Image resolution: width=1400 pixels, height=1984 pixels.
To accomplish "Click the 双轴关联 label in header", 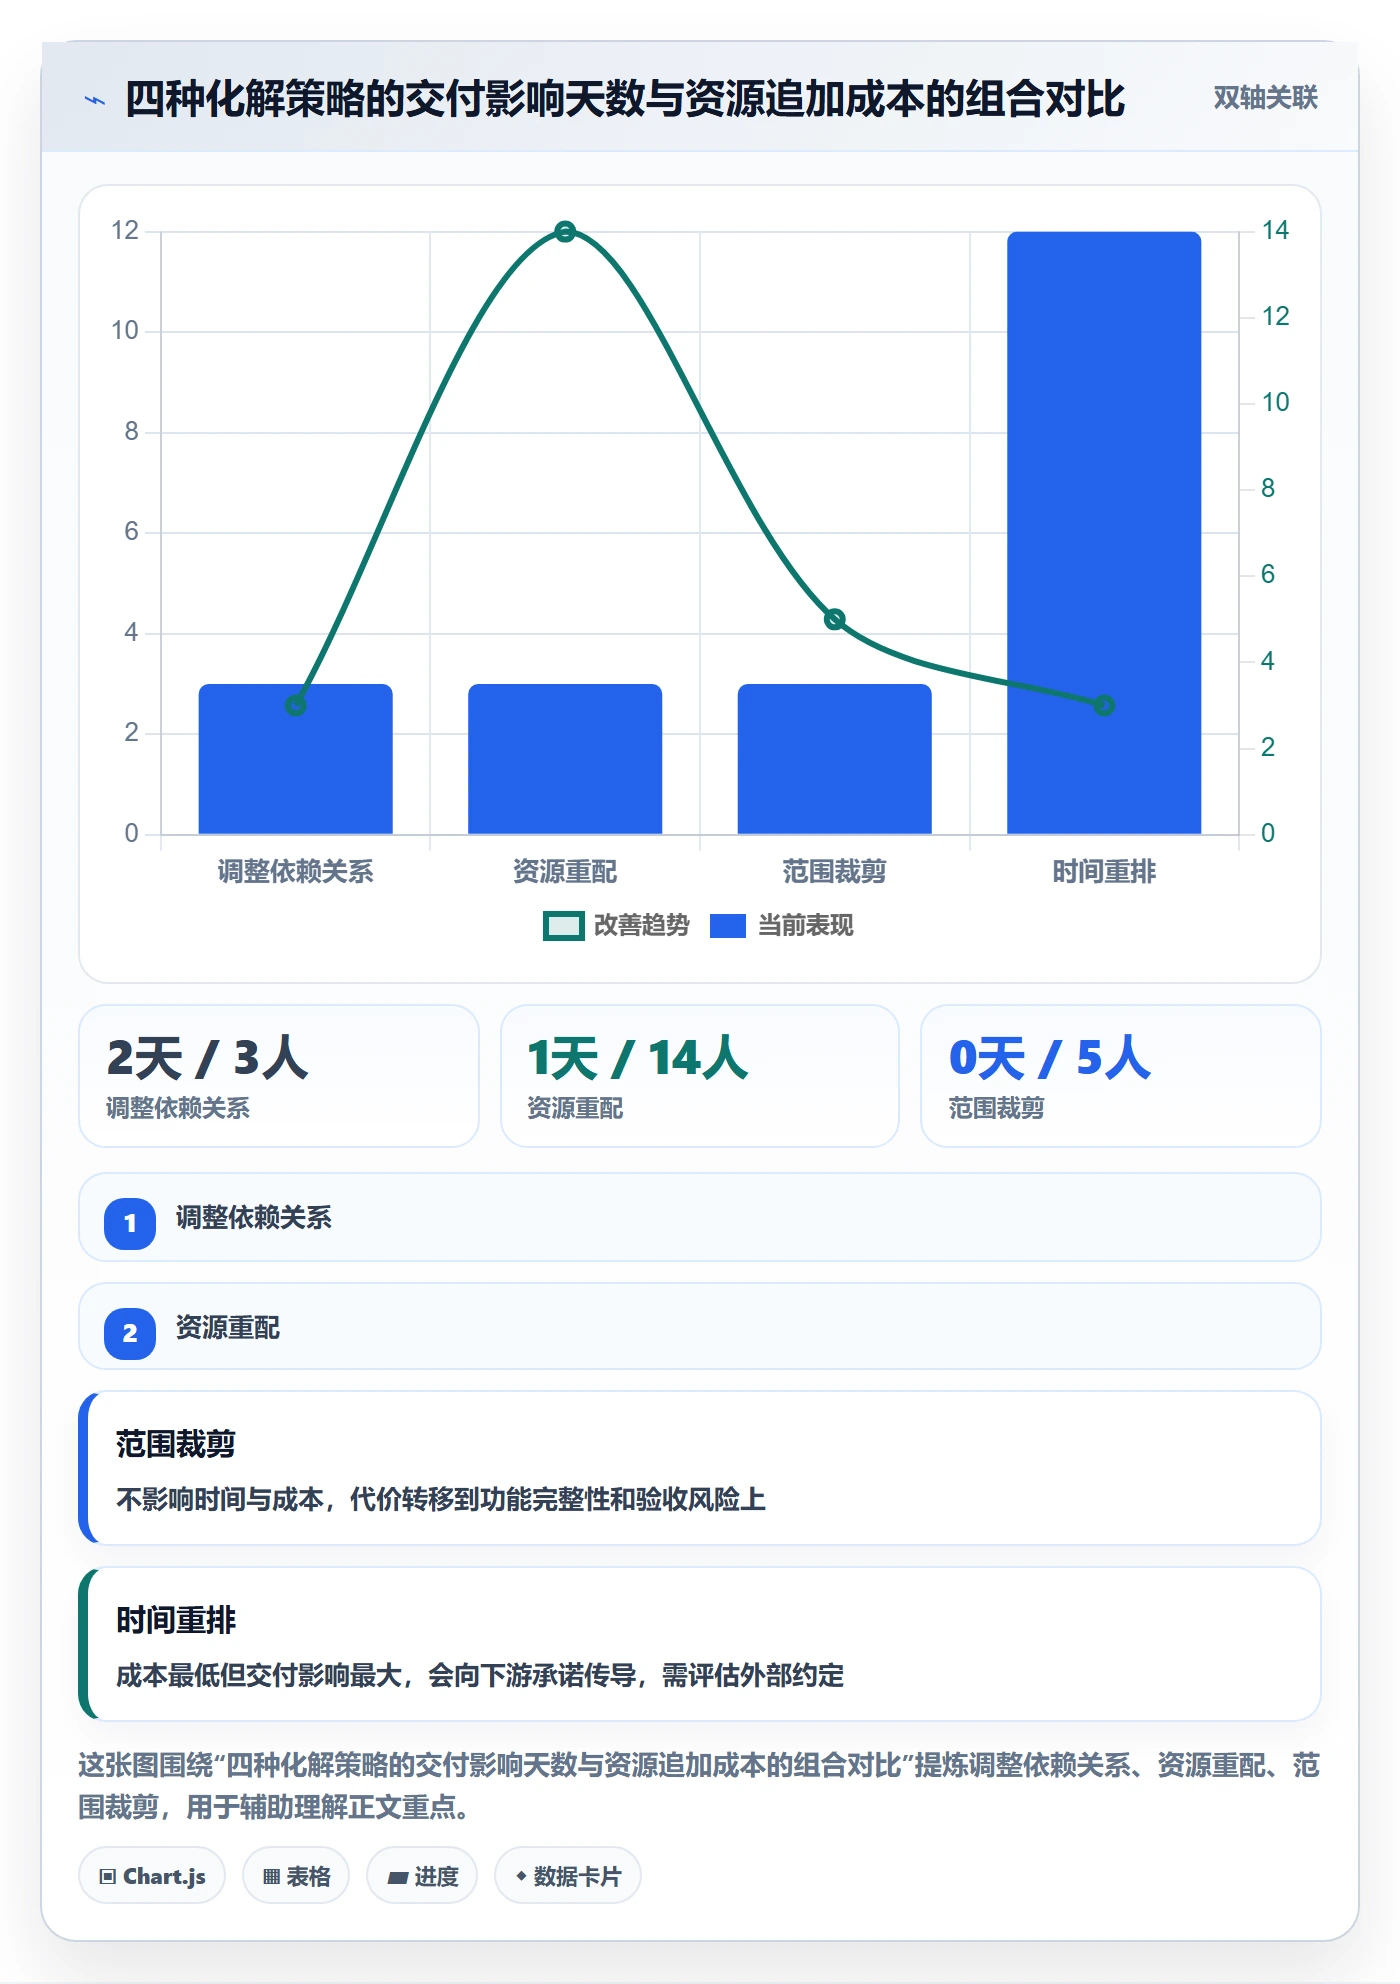I will pos(1265,98).
